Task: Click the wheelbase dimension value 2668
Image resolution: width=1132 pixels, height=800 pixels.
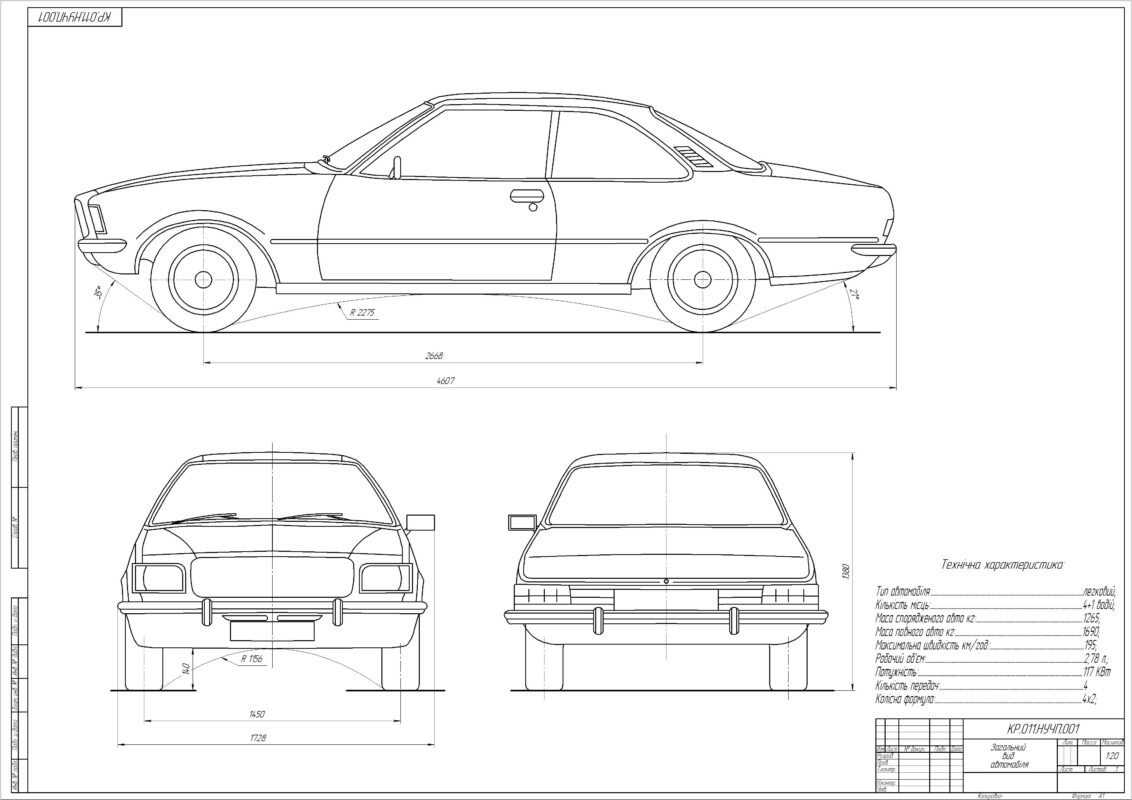Action: tap(434, 355)
